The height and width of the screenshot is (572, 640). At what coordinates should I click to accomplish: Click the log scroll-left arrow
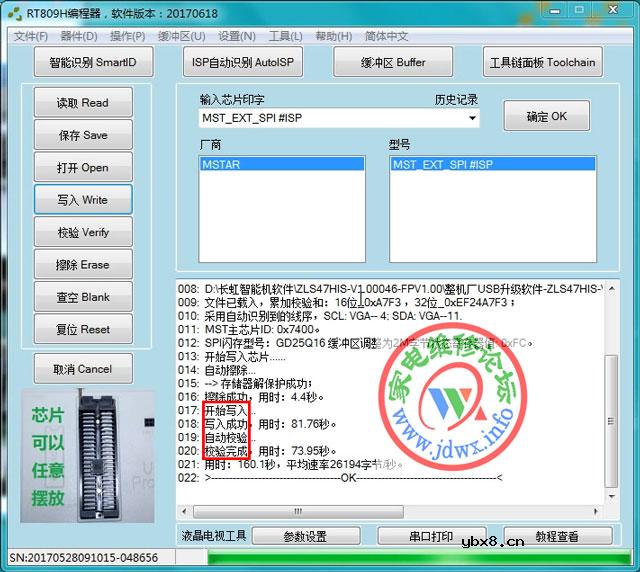coord(184,511)
